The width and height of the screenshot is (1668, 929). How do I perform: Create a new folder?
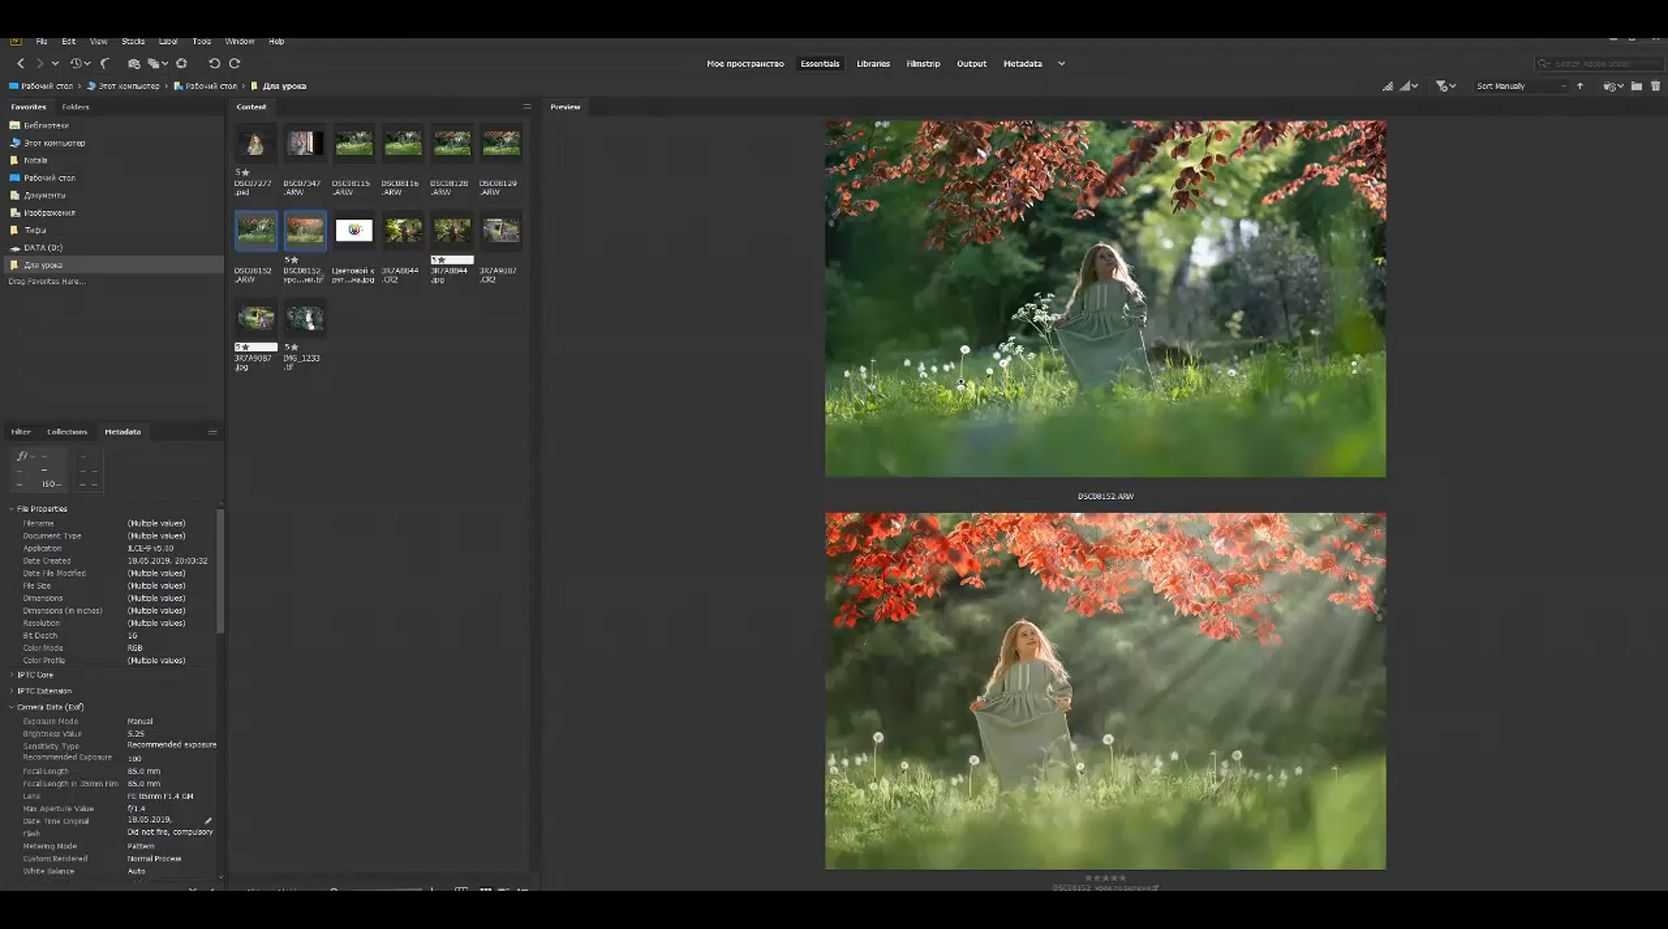tap(1637, 86)
